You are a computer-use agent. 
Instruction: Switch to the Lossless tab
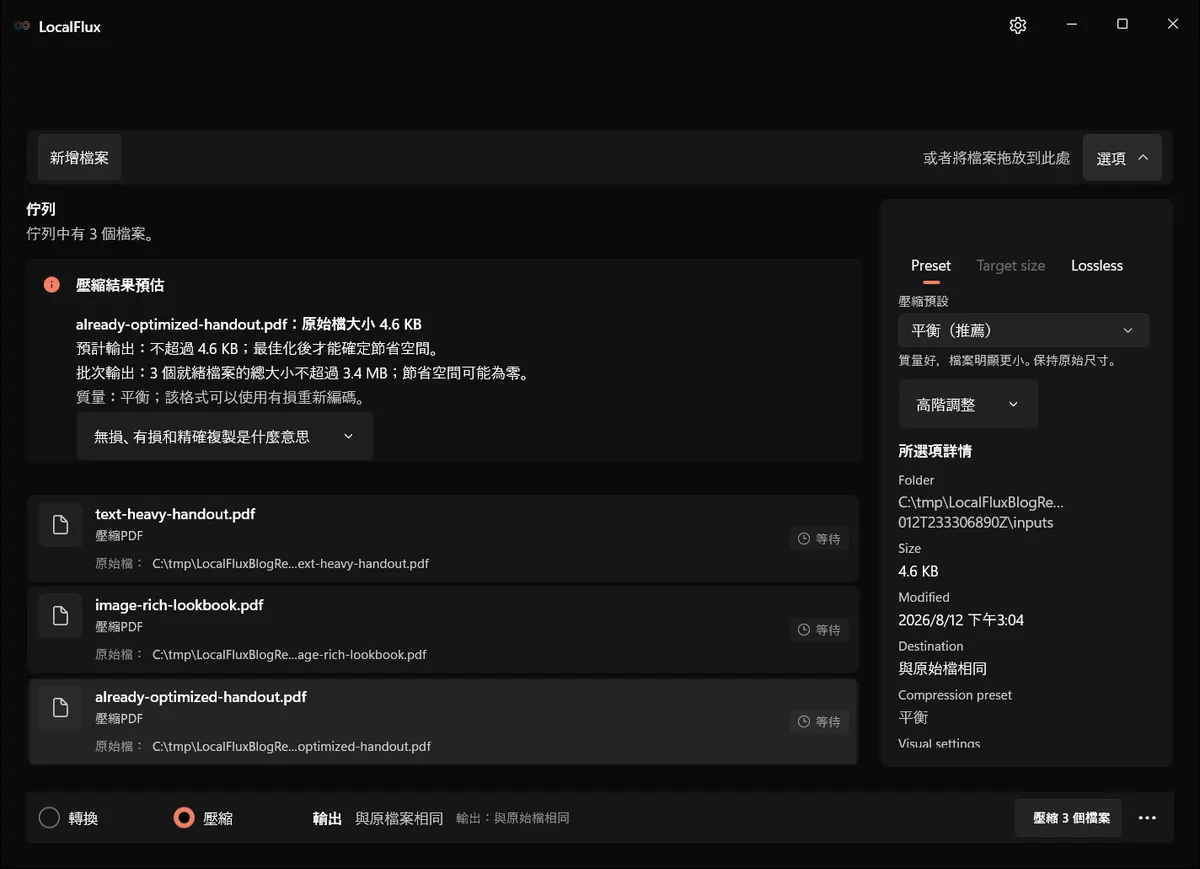[x=1097, y=265]
